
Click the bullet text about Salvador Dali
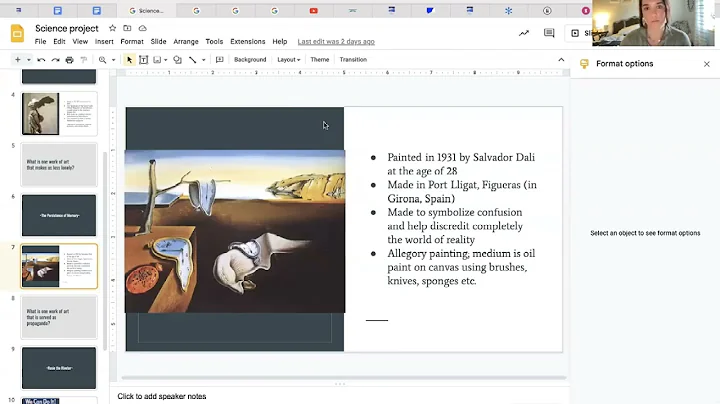pyautogui.click(x=461, y=164)
